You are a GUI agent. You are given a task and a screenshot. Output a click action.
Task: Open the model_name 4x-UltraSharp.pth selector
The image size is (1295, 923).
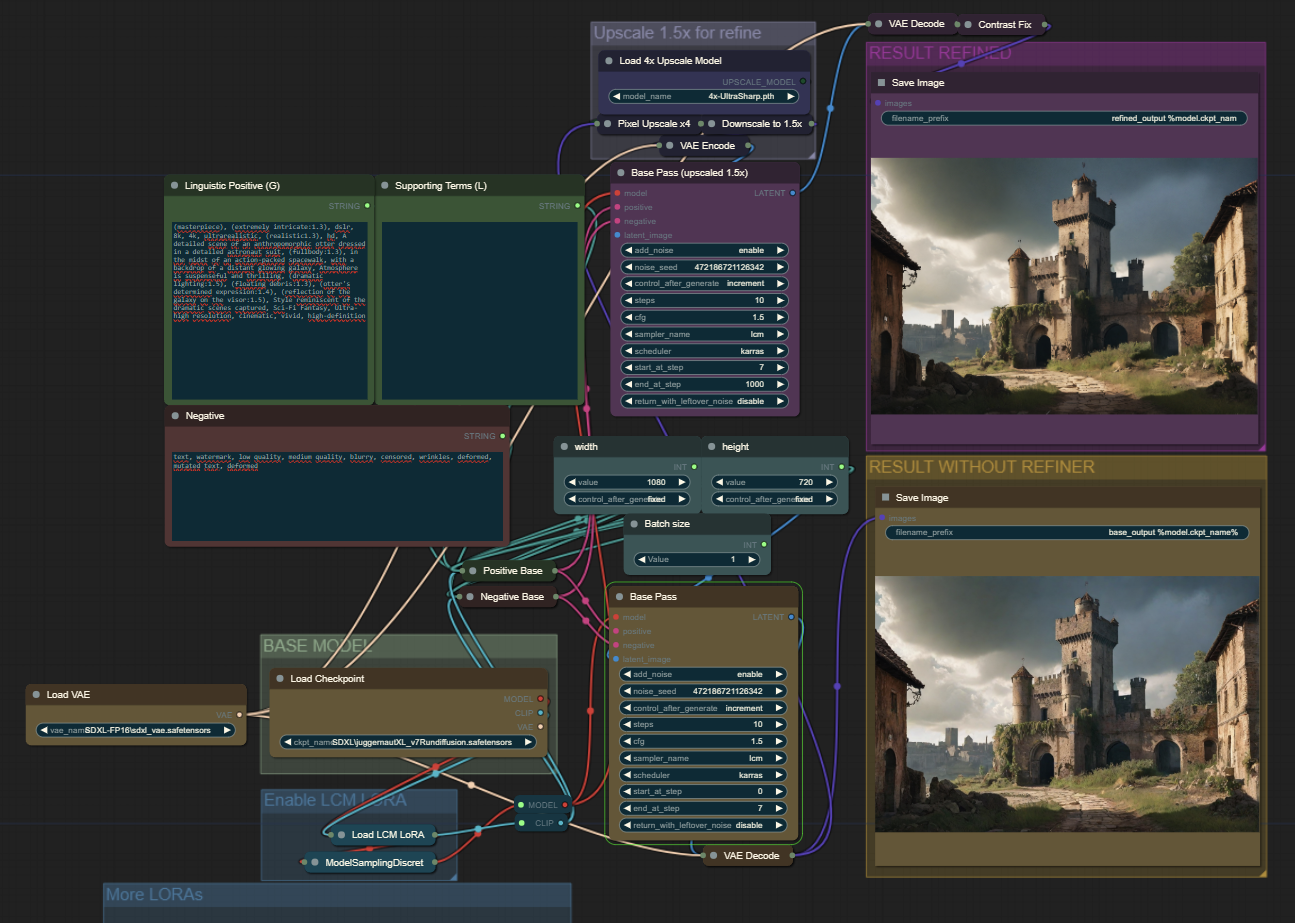pos(704,97)
